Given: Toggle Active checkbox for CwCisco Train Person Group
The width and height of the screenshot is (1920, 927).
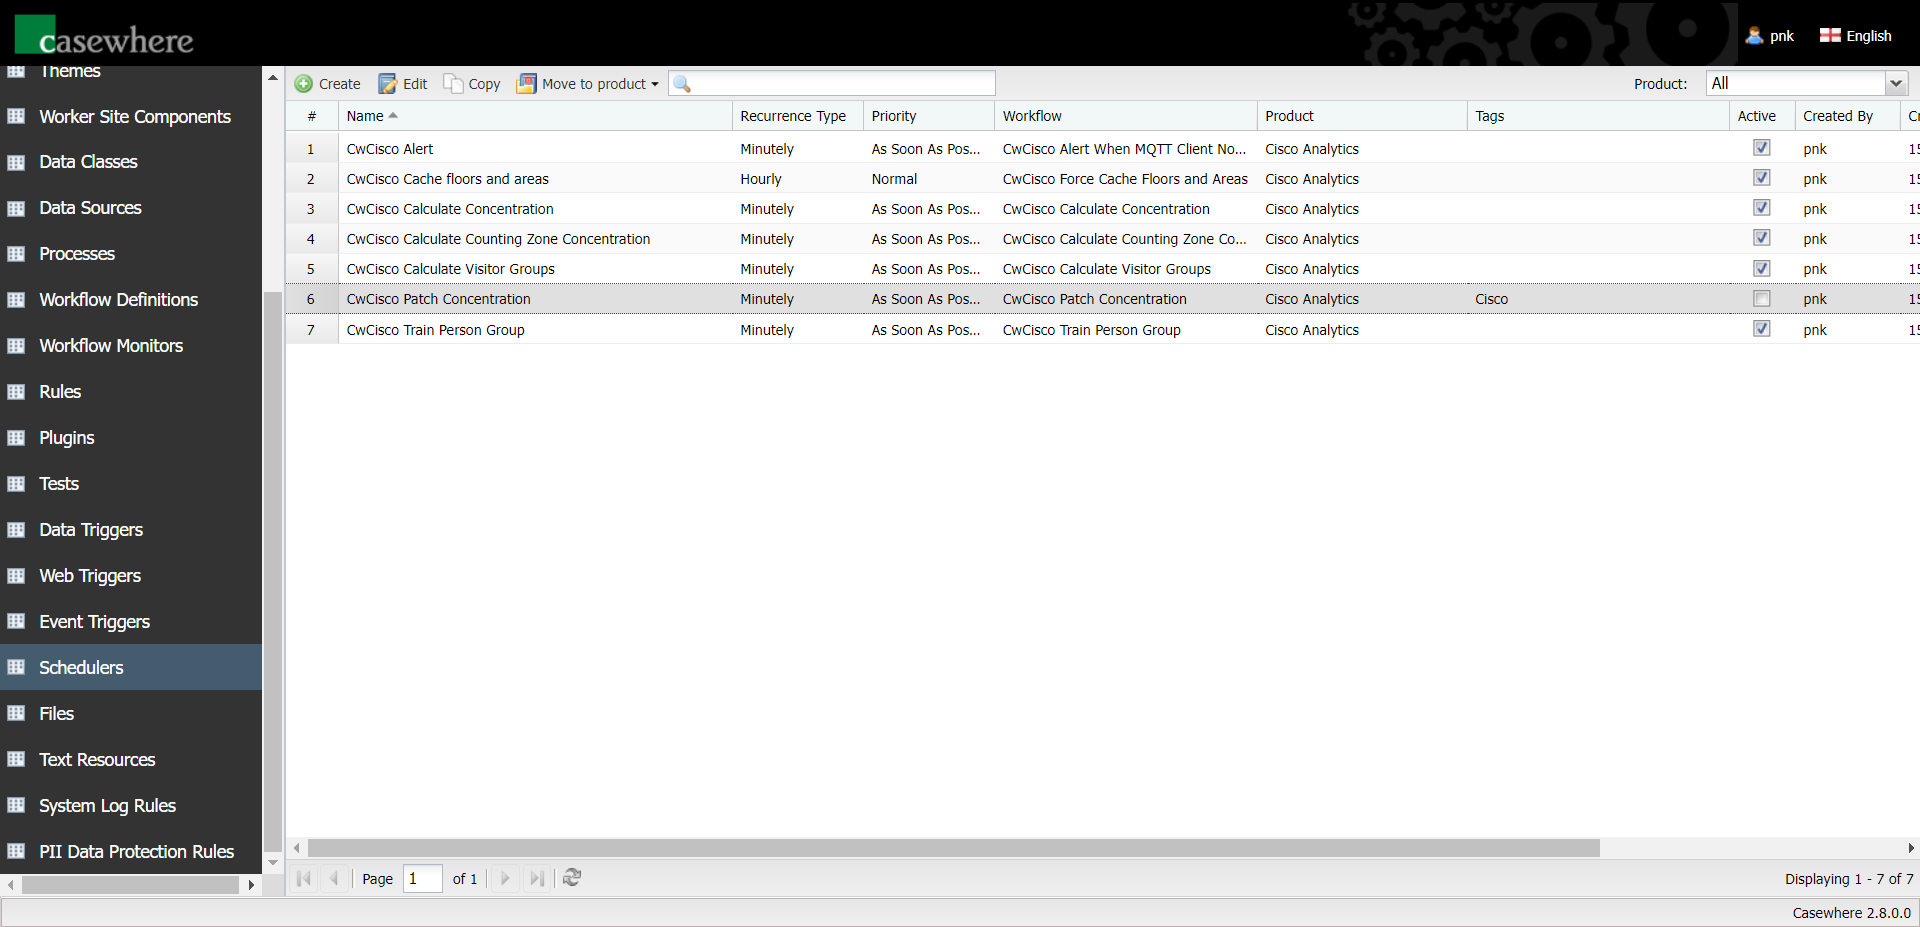Looking at the screenshot, I should tap(1762, 329).
